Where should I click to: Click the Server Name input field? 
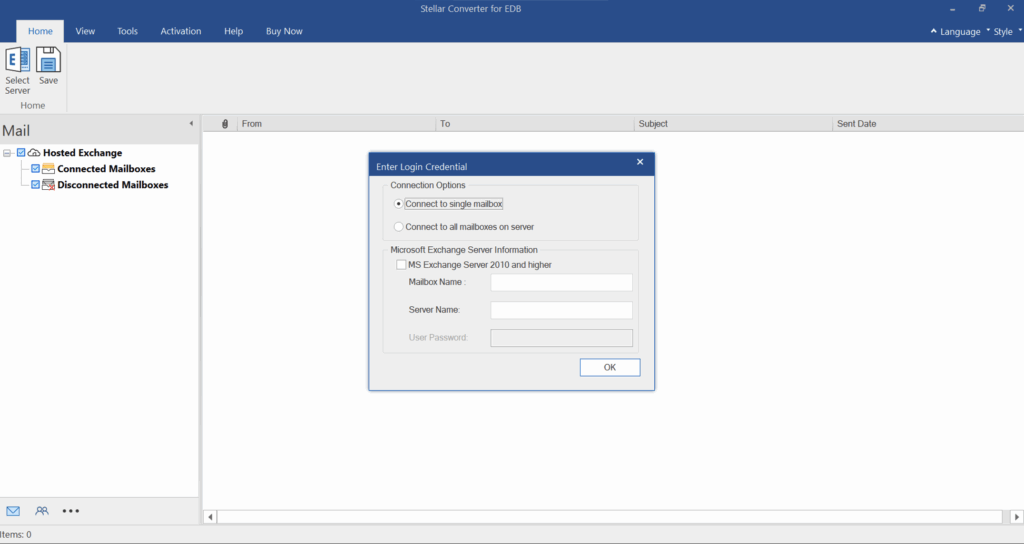562,310
